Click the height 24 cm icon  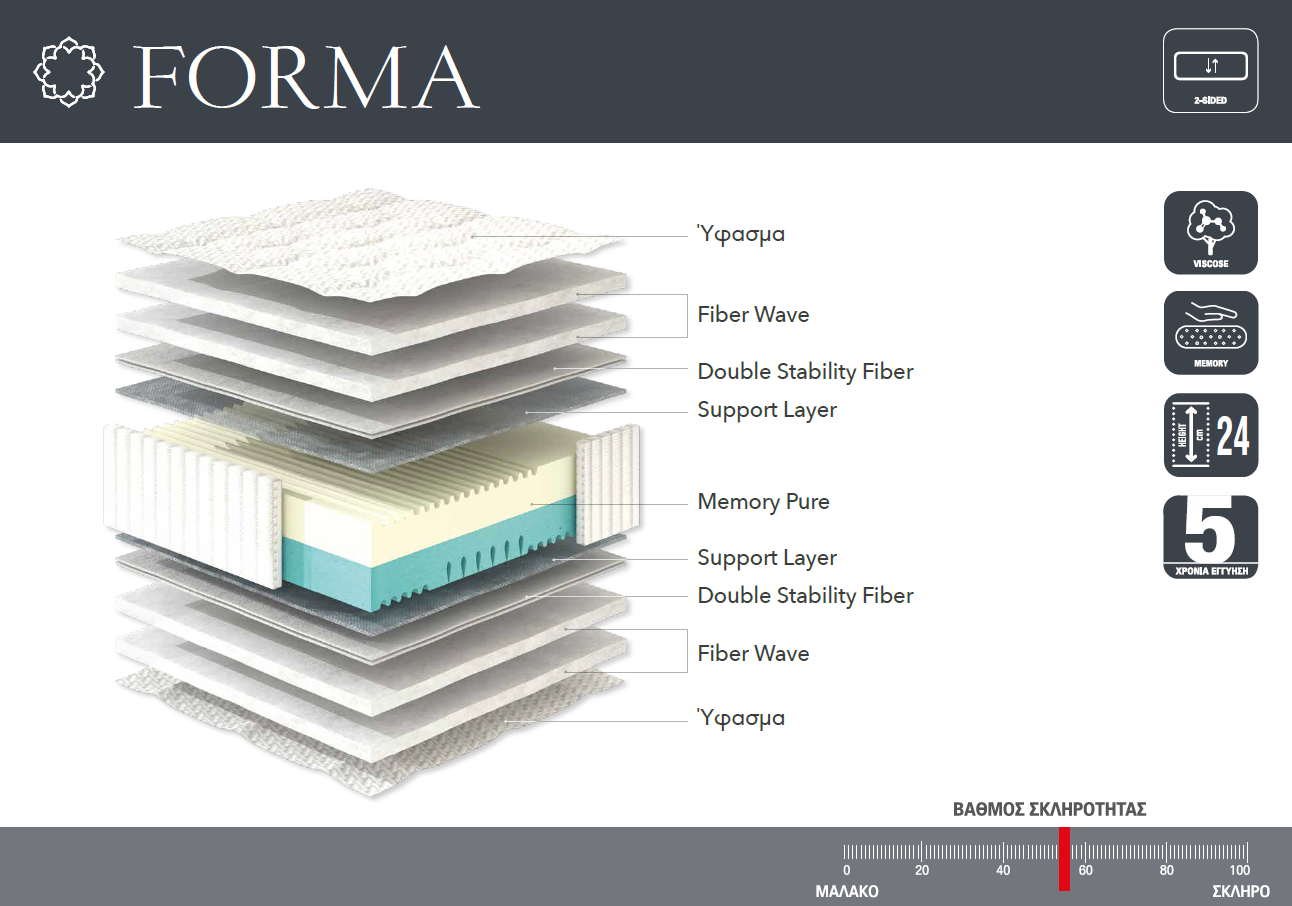coord(1211,435)
